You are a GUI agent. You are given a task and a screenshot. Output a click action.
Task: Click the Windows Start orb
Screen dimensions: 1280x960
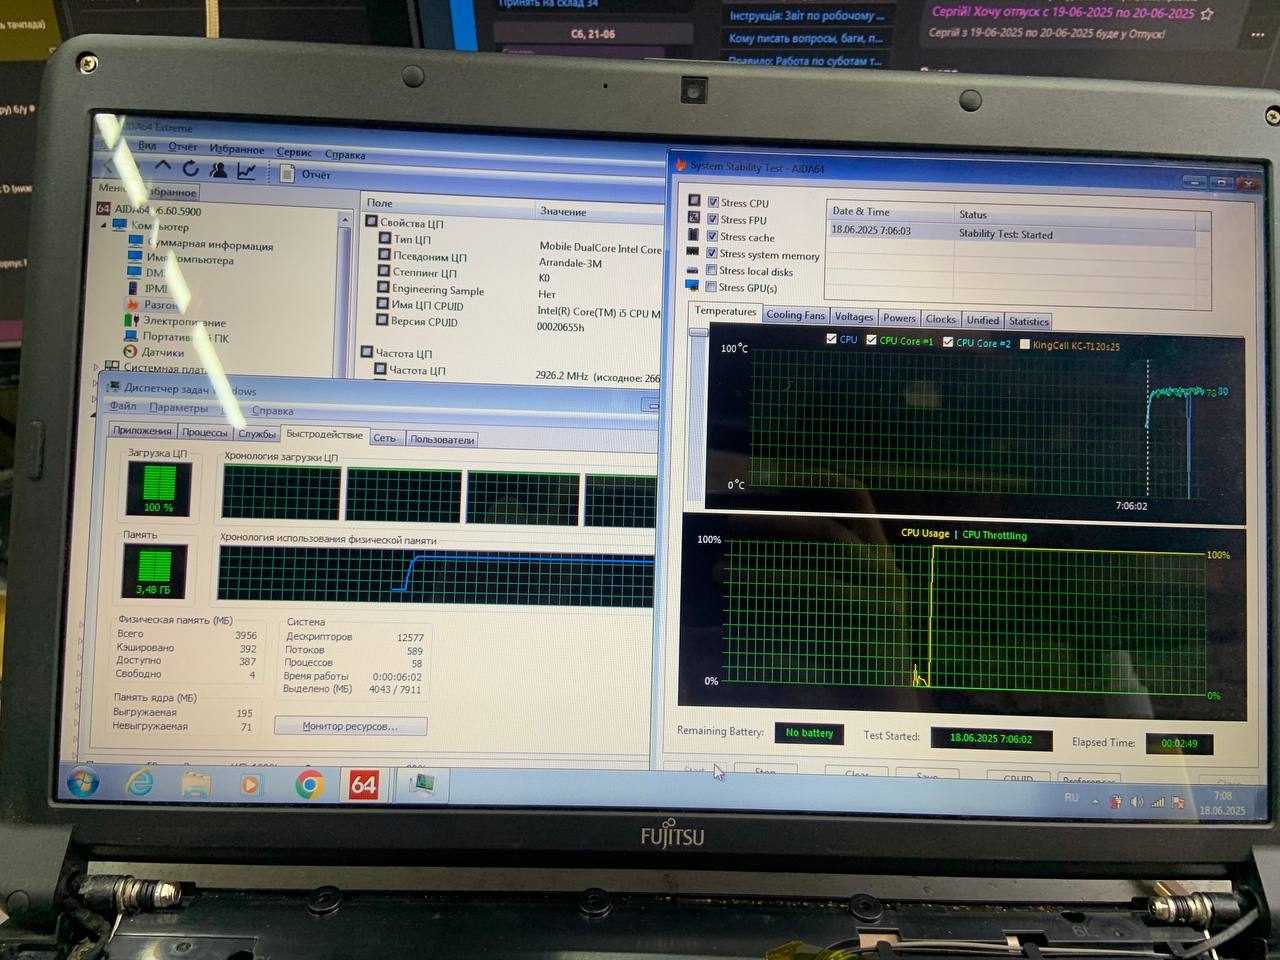pyautogui.click(x=82, y=782)
